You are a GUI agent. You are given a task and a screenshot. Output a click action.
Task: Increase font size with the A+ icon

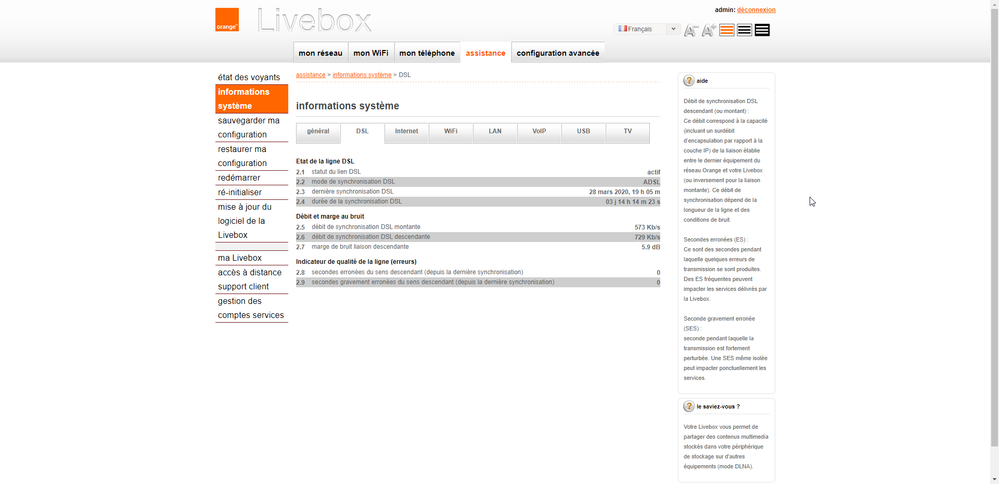[708, 30]
